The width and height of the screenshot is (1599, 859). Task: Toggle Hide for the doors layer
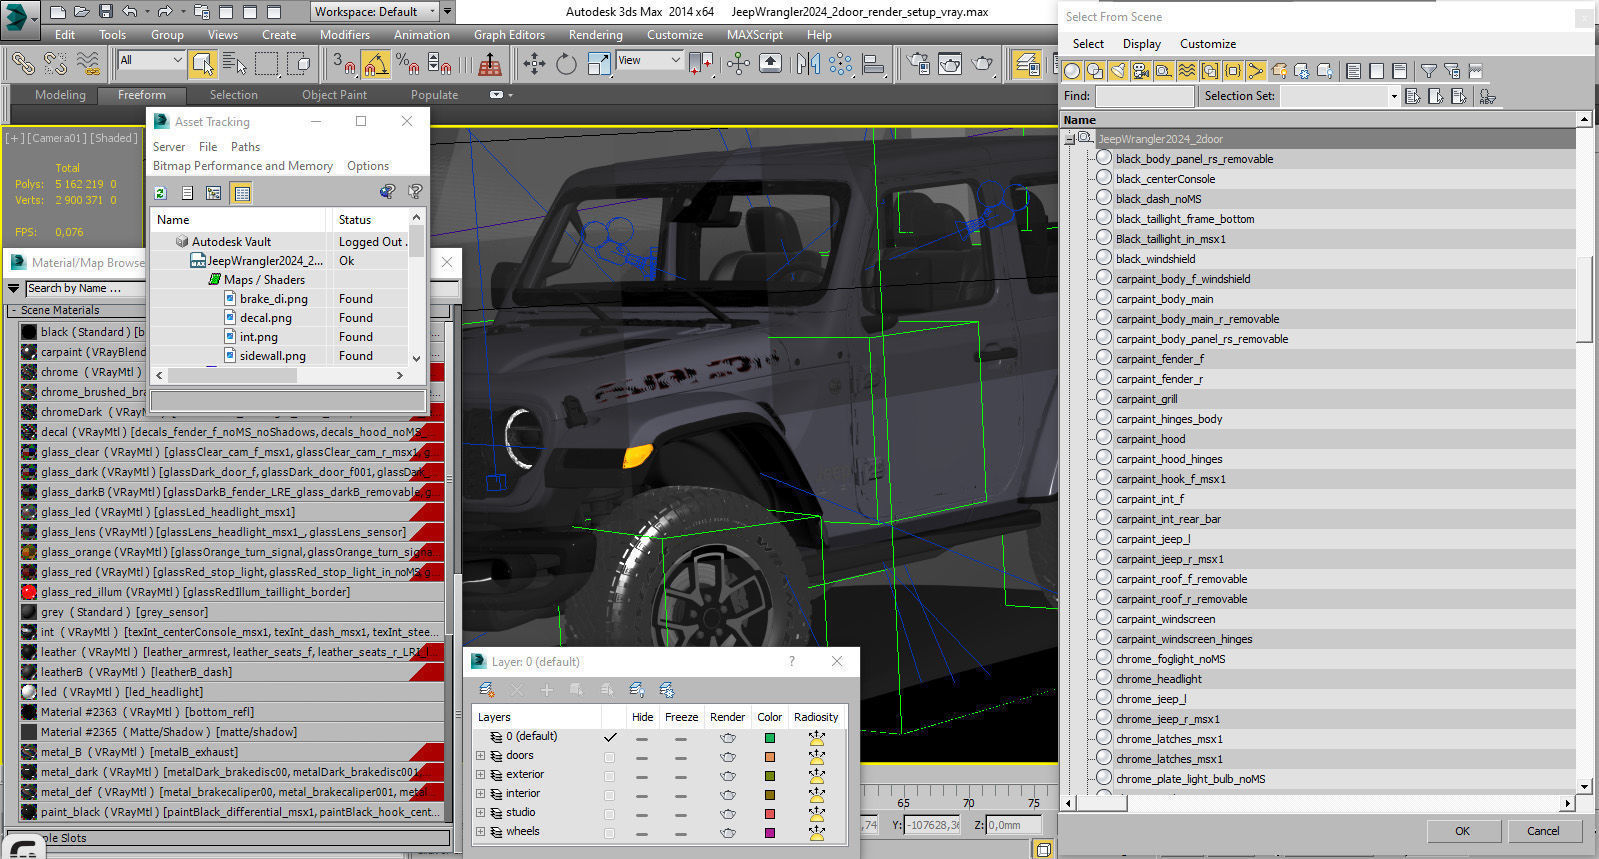click(x=642, y=756)
